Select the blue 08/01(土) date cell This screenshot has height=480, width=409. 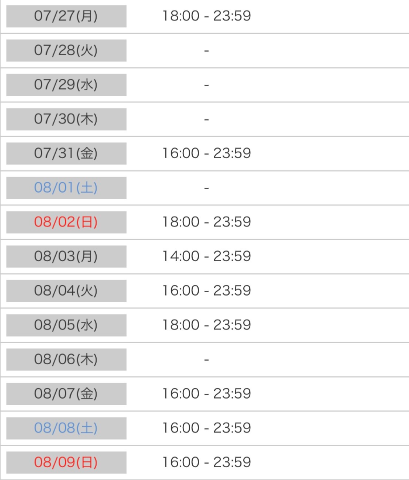click(x=66, y=188)
